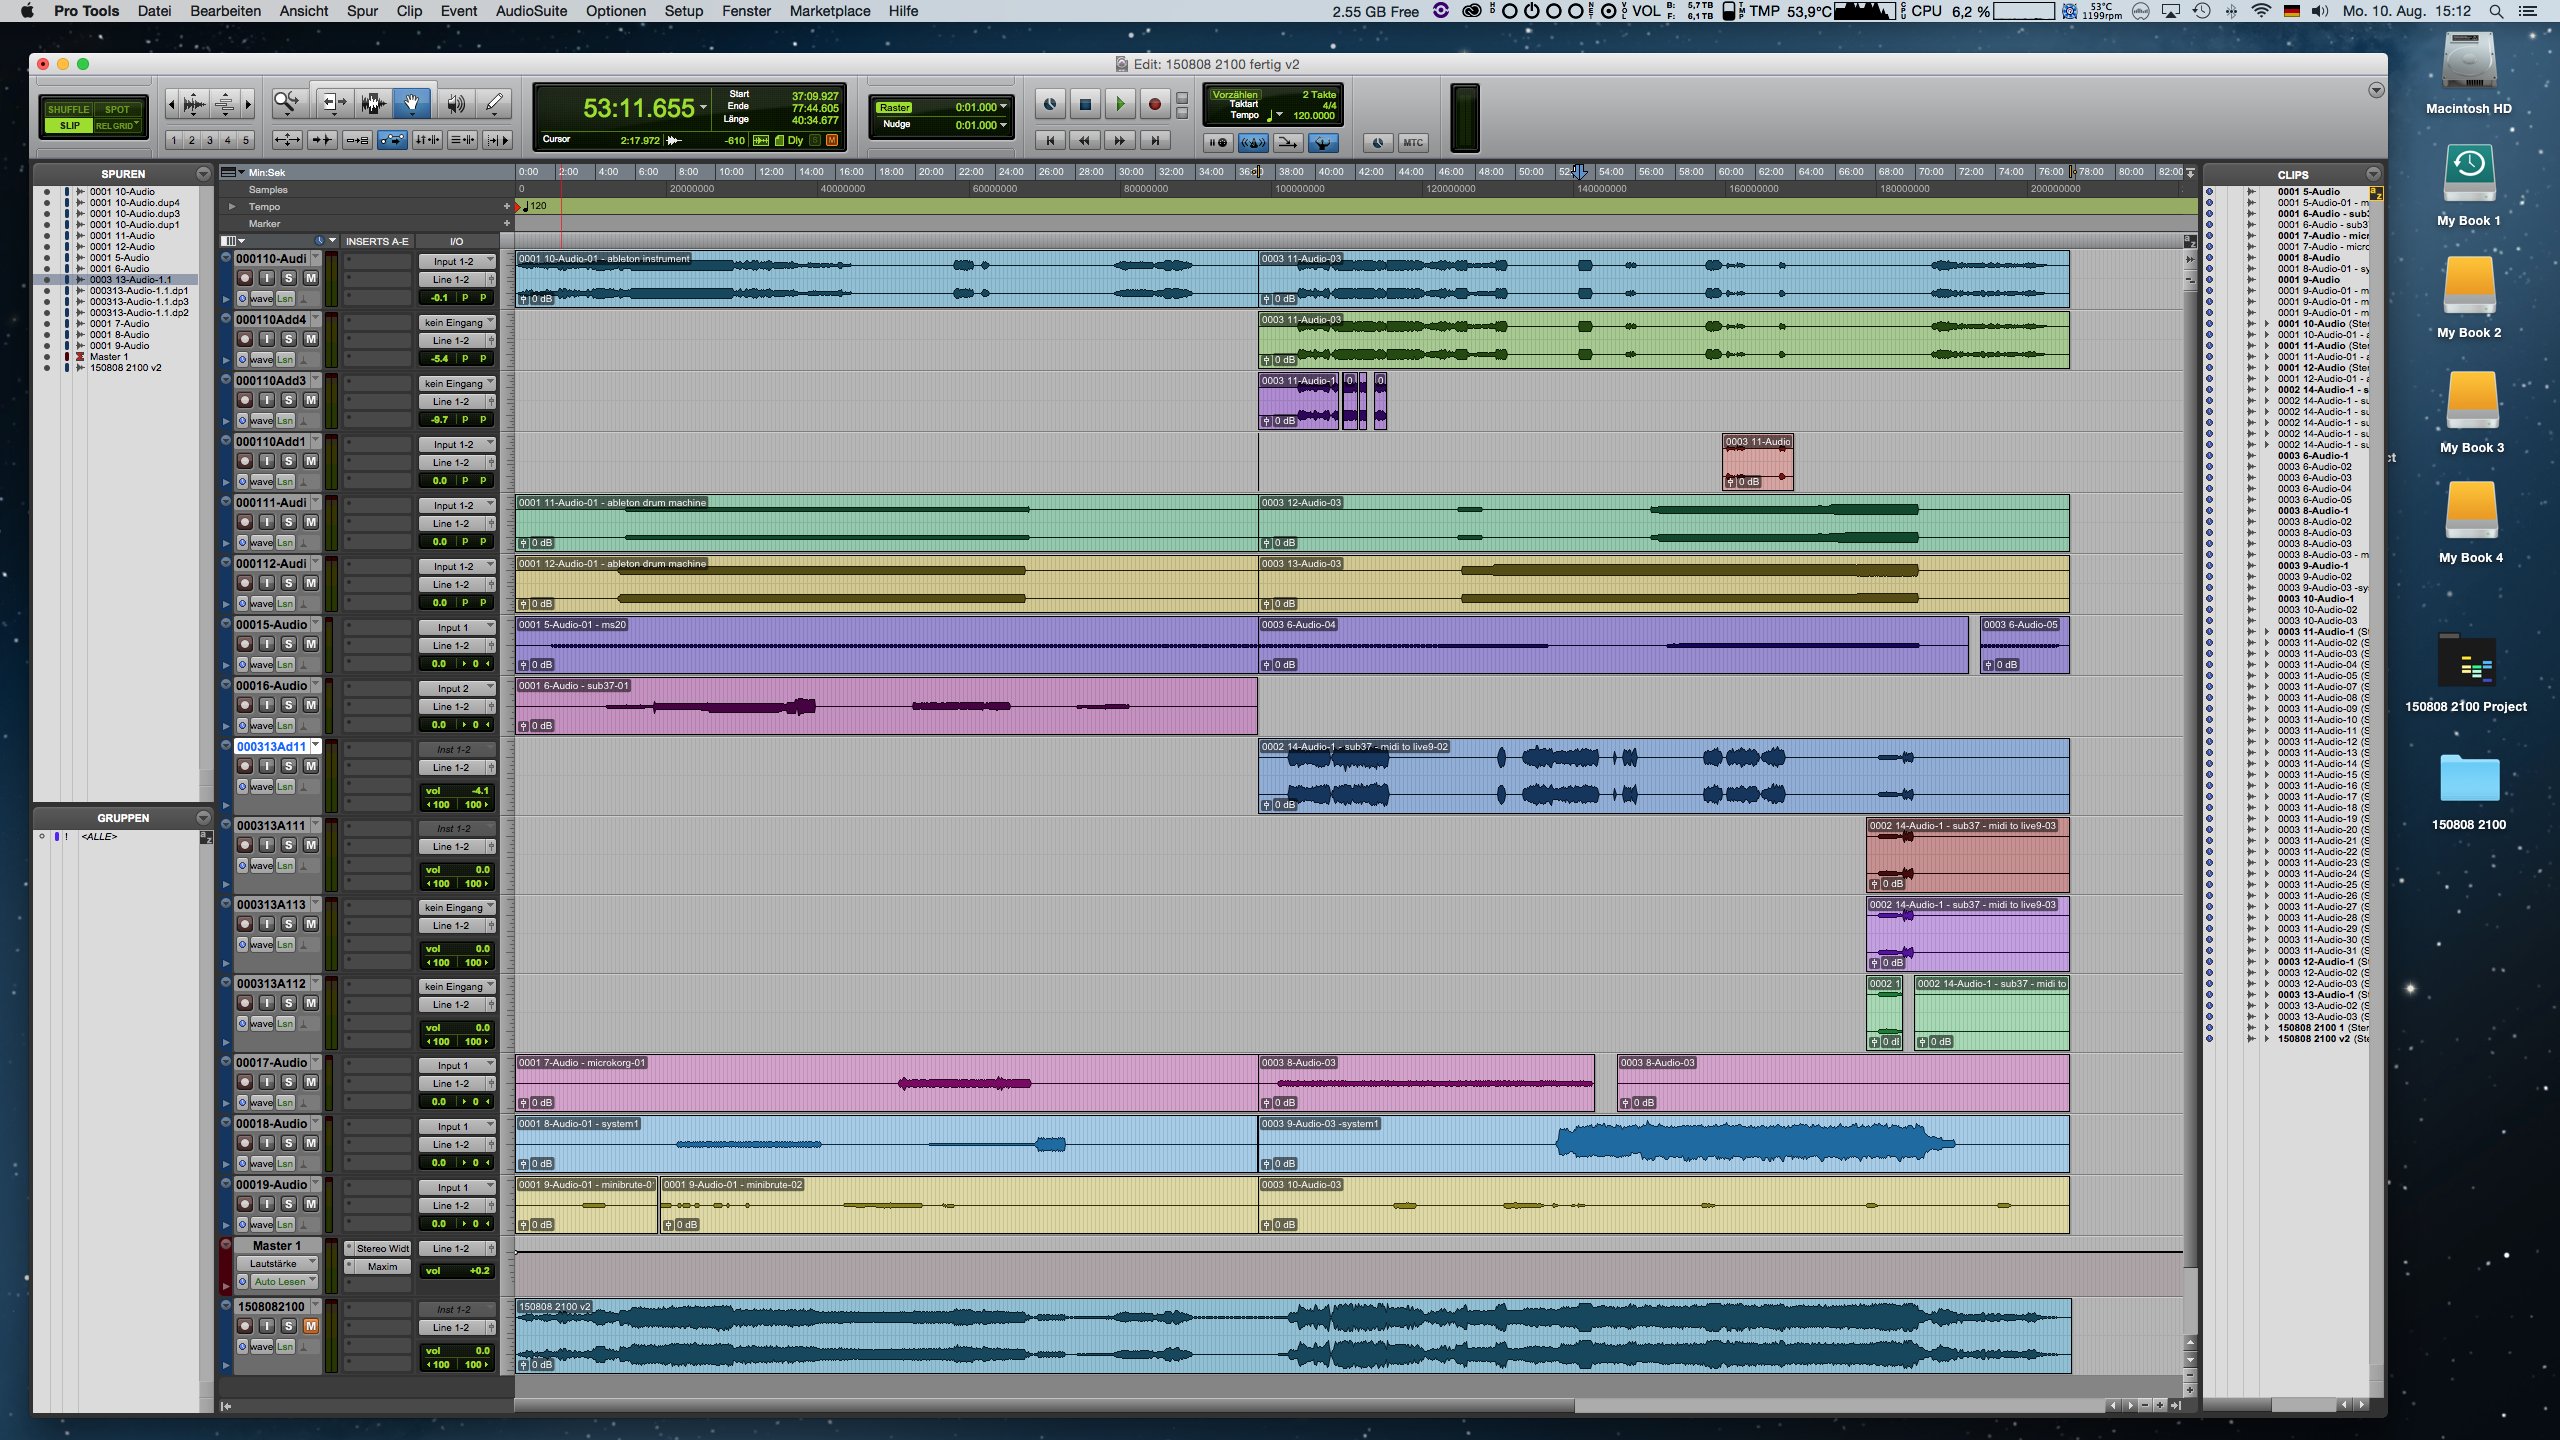2560x1440 pixels.
Task: Click the Rewind transport button
Action: click(x=1085, y=141)
